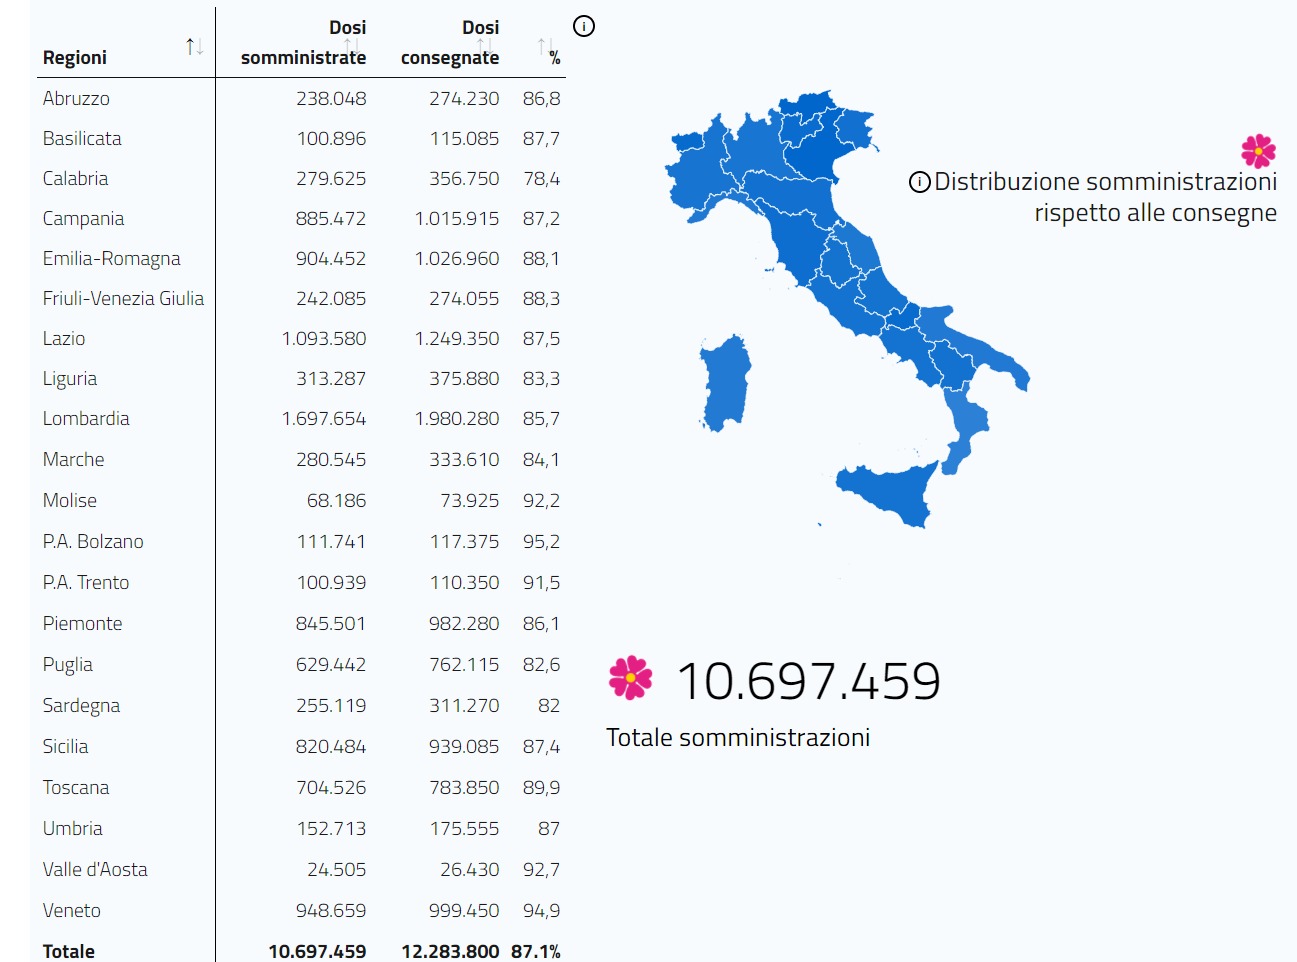Click Calabria percentage 78,4
The height and width of the screenshot is (962, 1297).
541,178
